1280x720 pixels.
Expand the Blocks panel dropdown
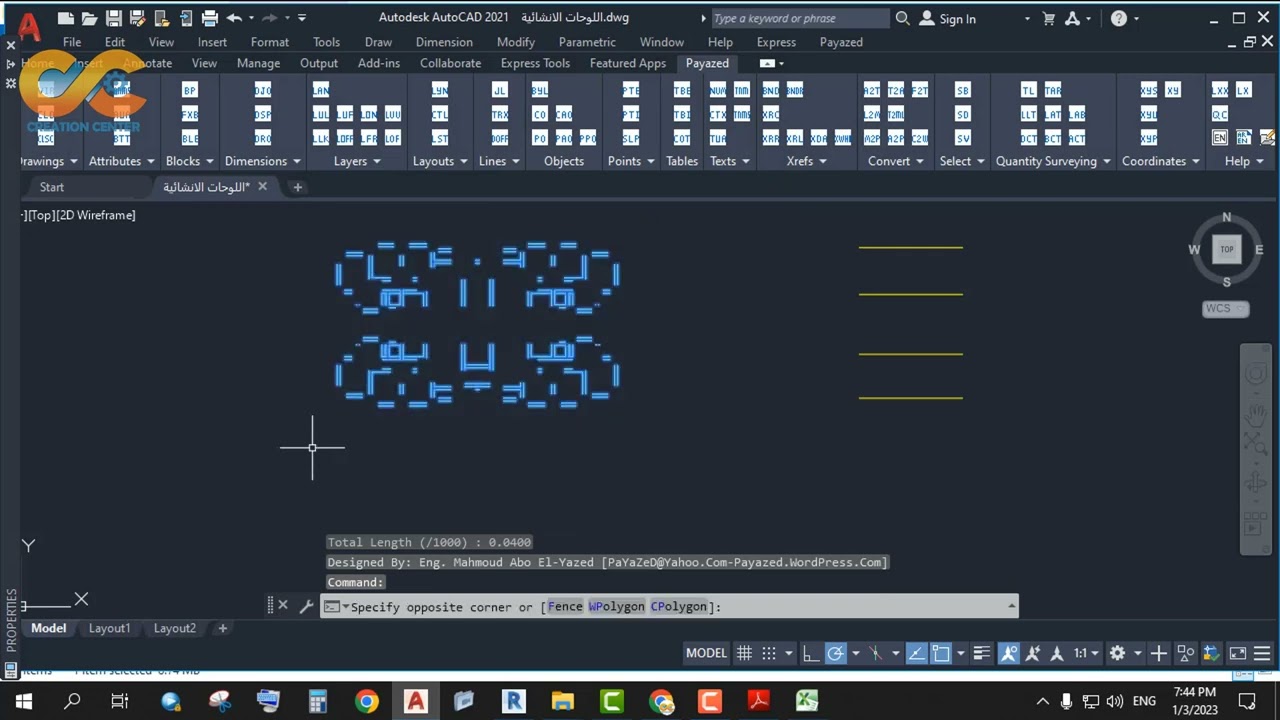pyautogui.click(x=210, y=161)
